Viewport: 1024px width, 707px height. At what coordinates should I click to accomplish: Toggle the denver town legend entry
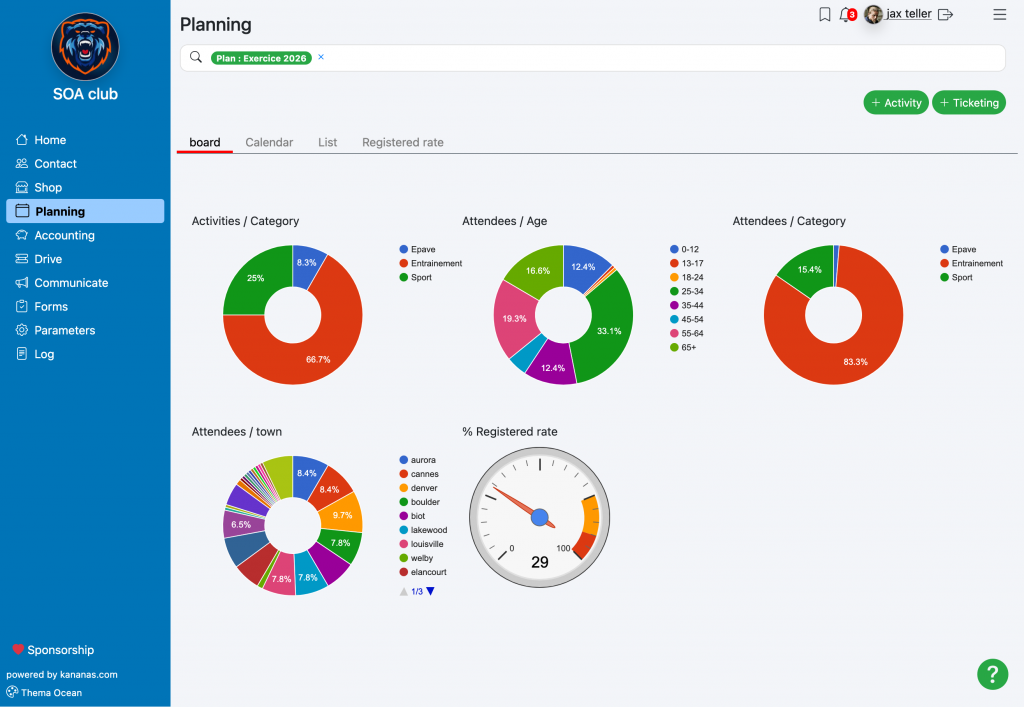418,488
